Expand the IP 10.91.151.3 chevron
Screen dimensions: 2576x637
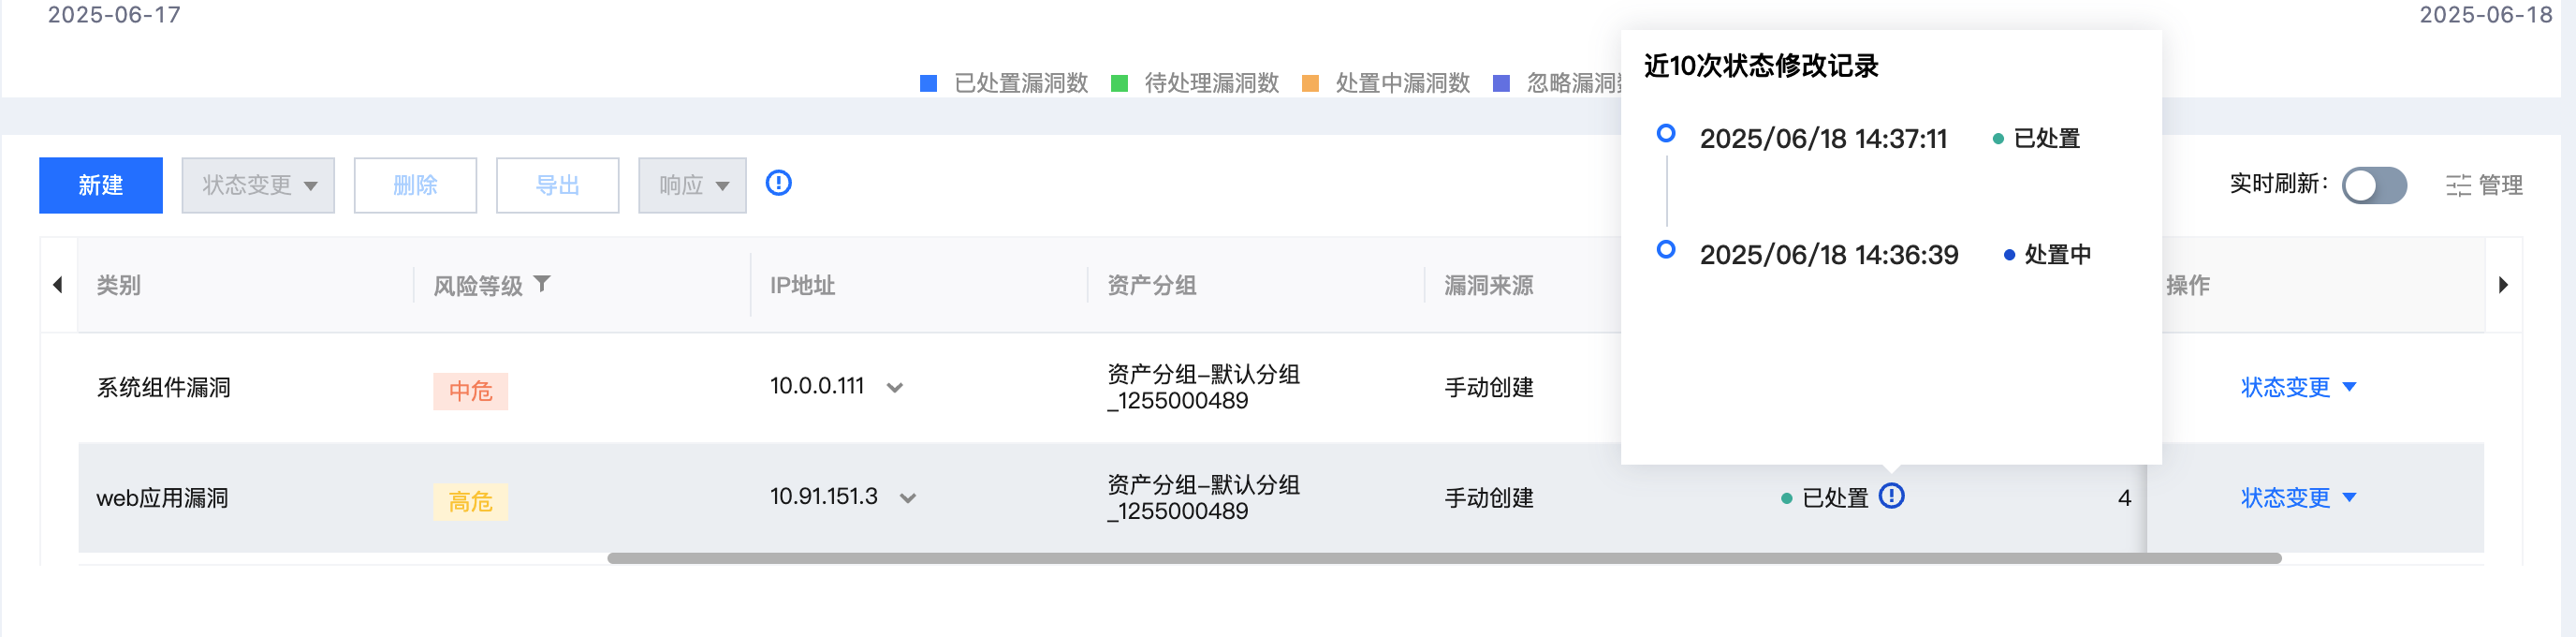907,498
